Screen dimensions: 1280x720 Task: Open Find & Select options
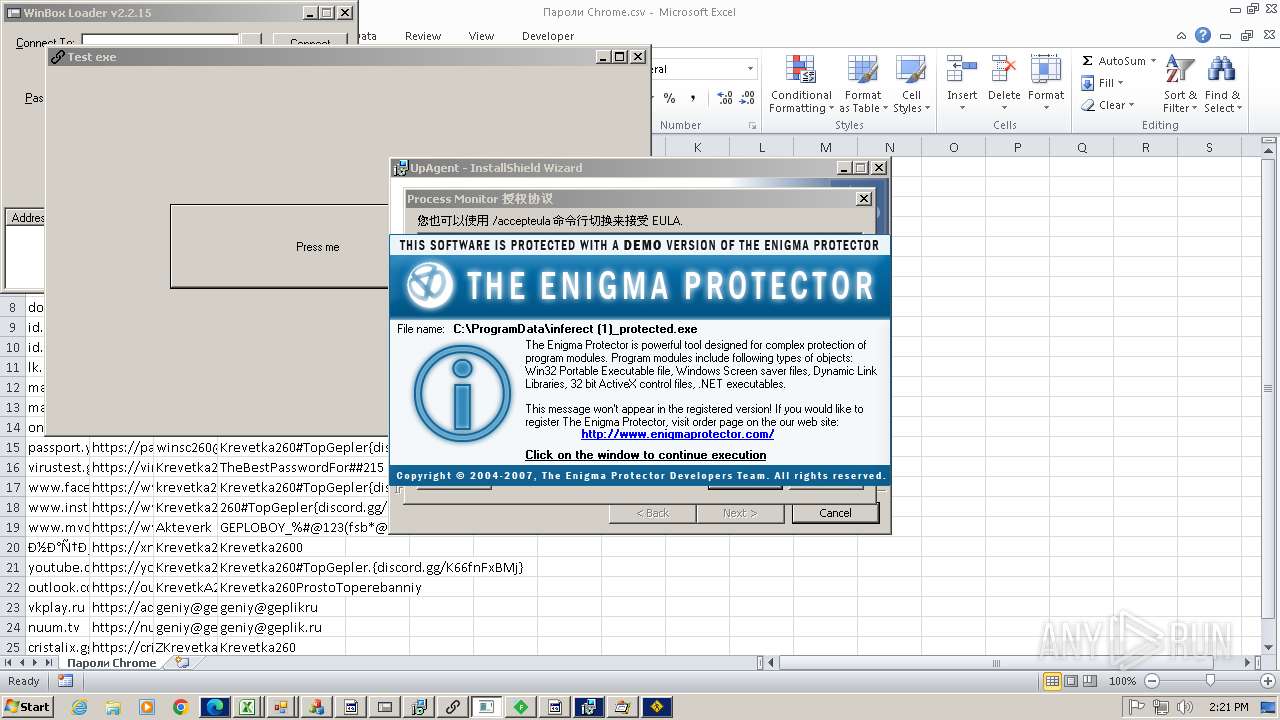pos(1221,85)
